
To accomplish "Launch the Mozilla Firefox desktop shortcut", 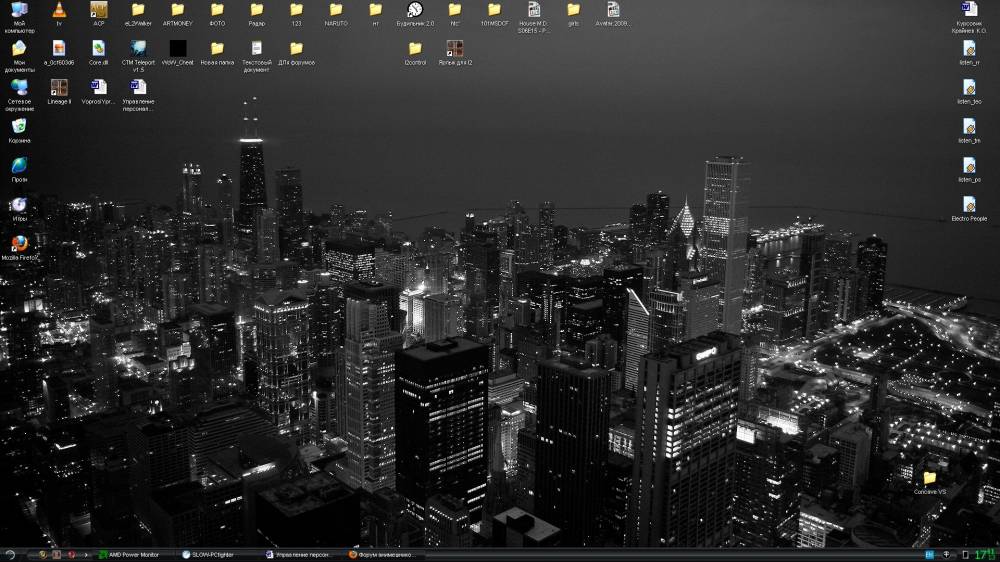I will tap(19, 244).
